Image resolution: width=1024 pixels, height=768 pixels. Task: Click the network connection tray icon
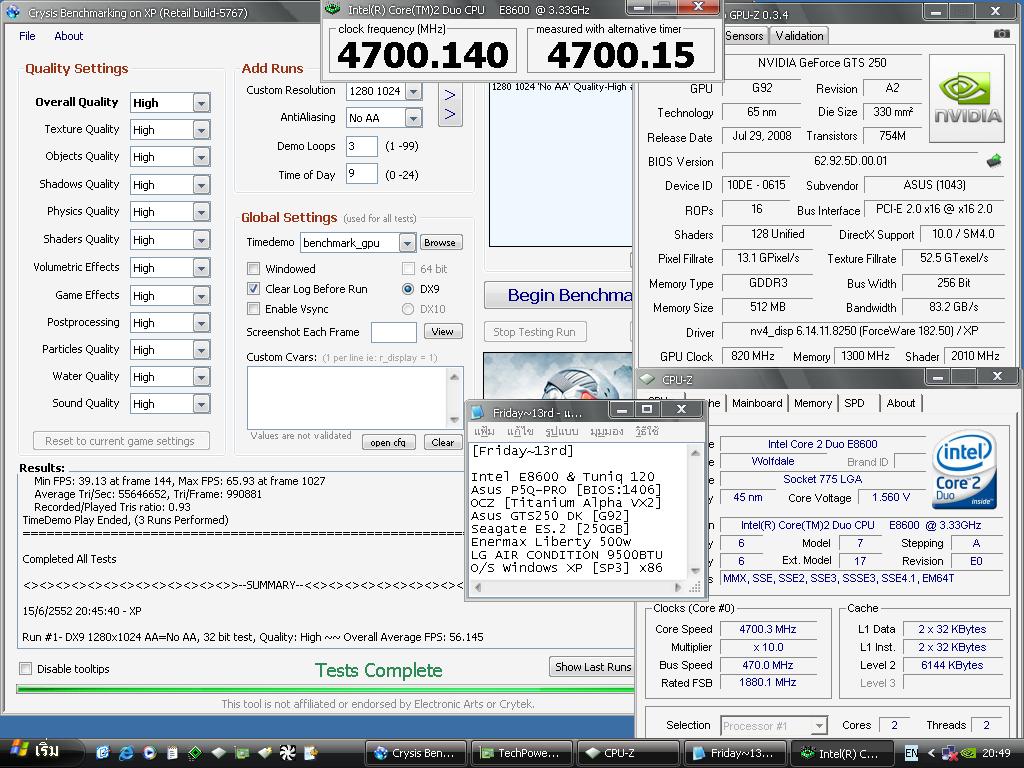(x=949, y=753)
